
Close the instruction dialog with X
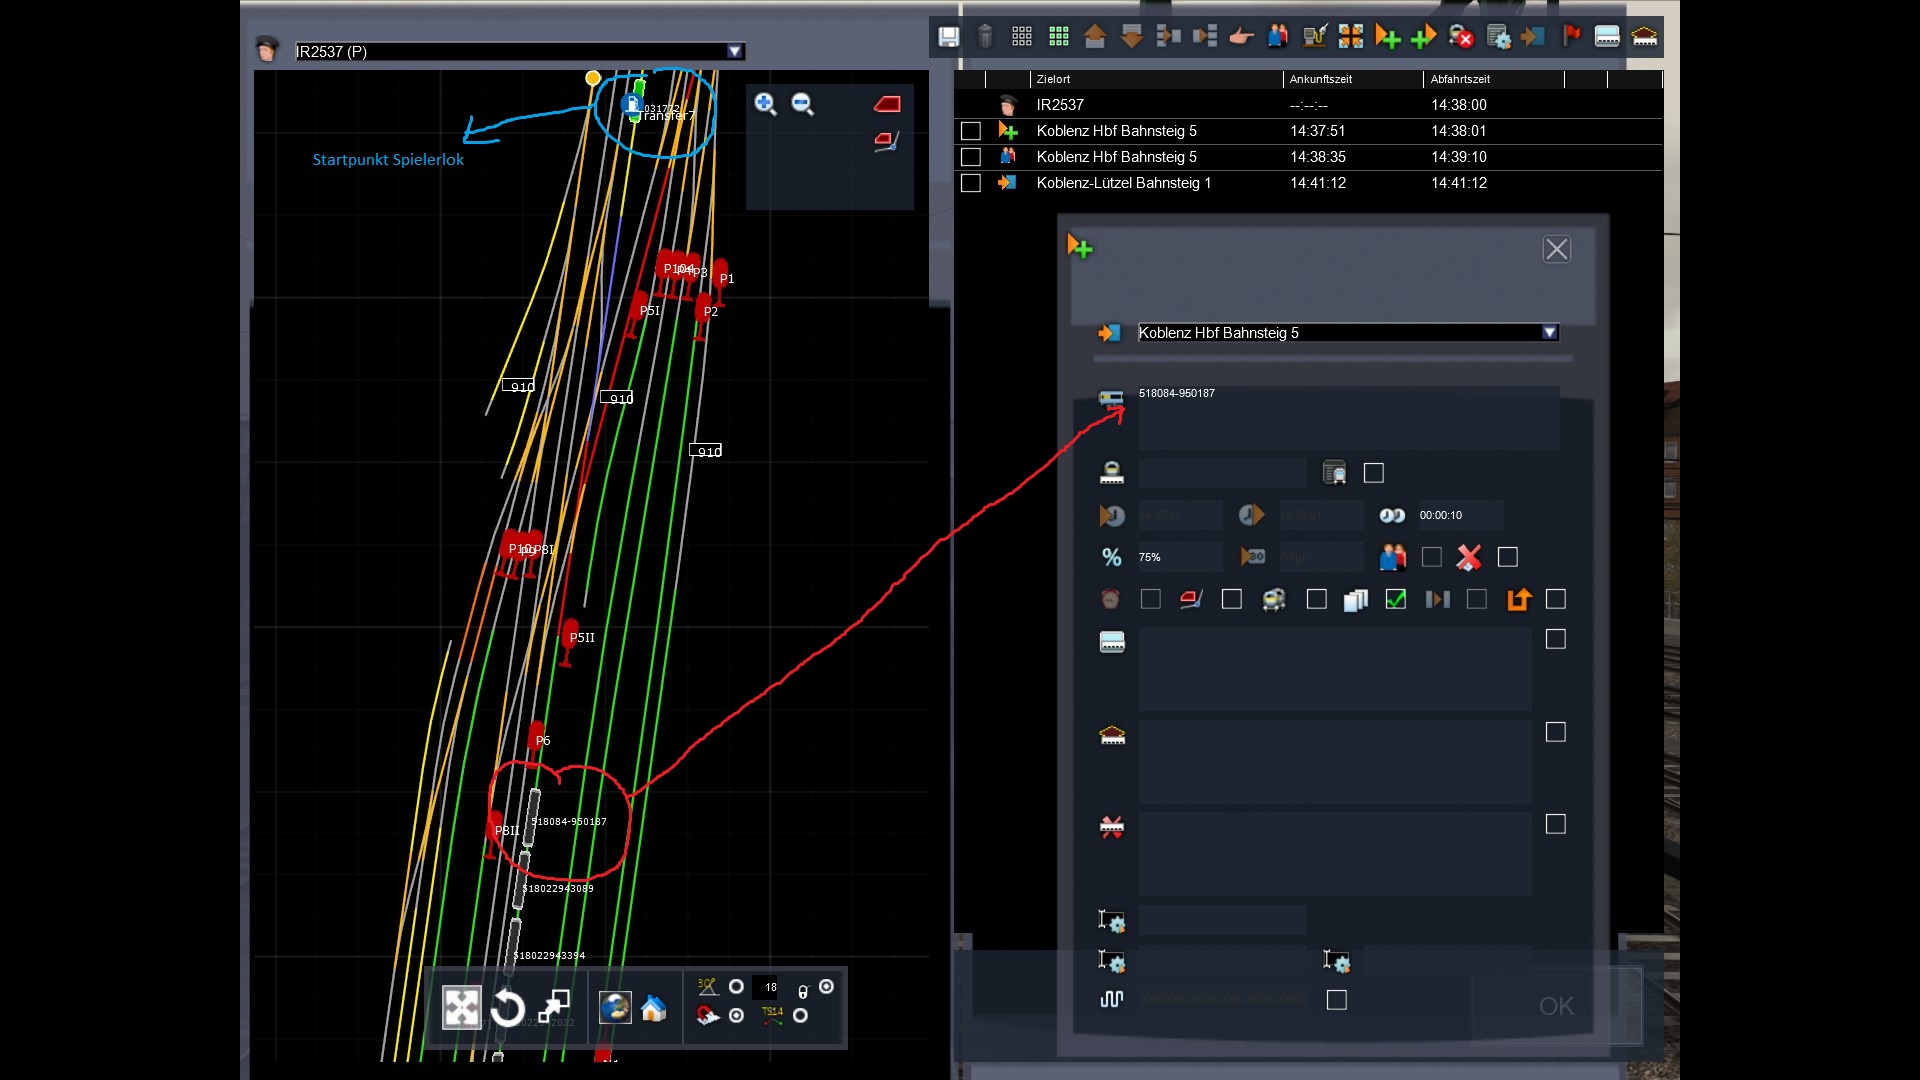click(1556, 249)
